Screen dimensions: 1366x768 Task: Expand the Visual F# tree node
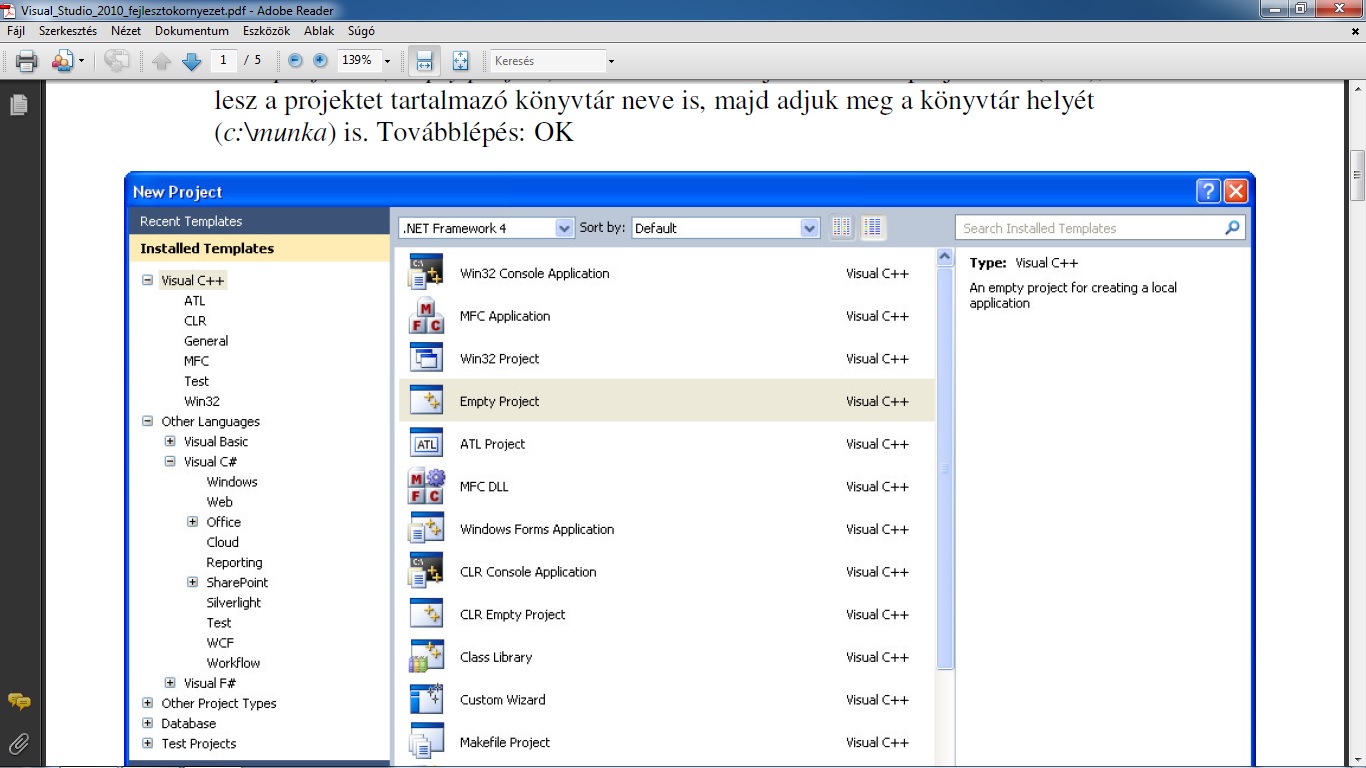coord(170,683)
